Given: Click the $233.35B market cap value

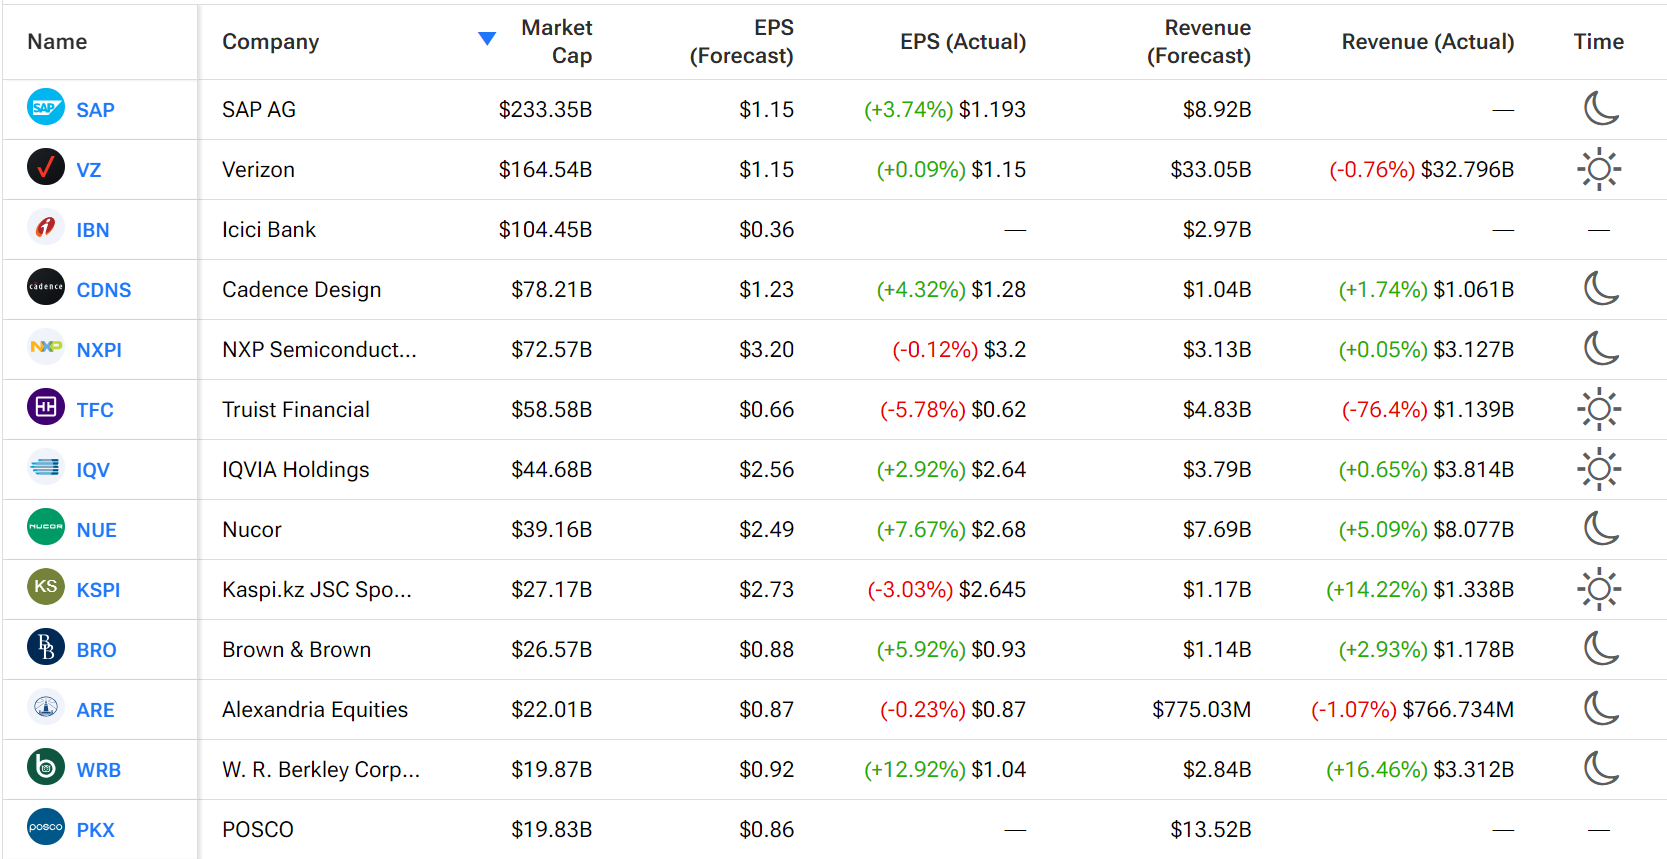Looking at the screenshot, I should (x=546, y=110).
